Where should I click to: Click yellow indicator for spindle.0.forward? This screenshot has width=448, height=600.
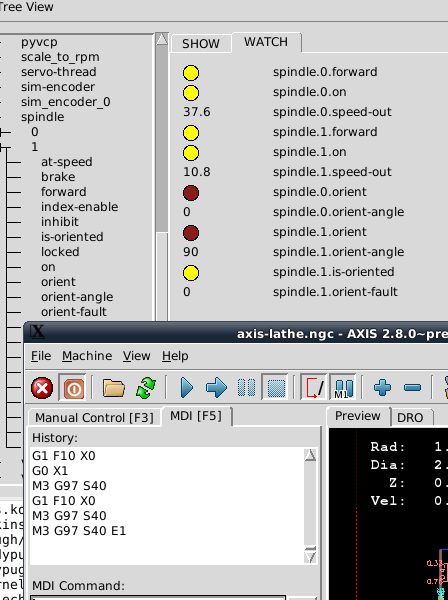click(x=191, y=73)
